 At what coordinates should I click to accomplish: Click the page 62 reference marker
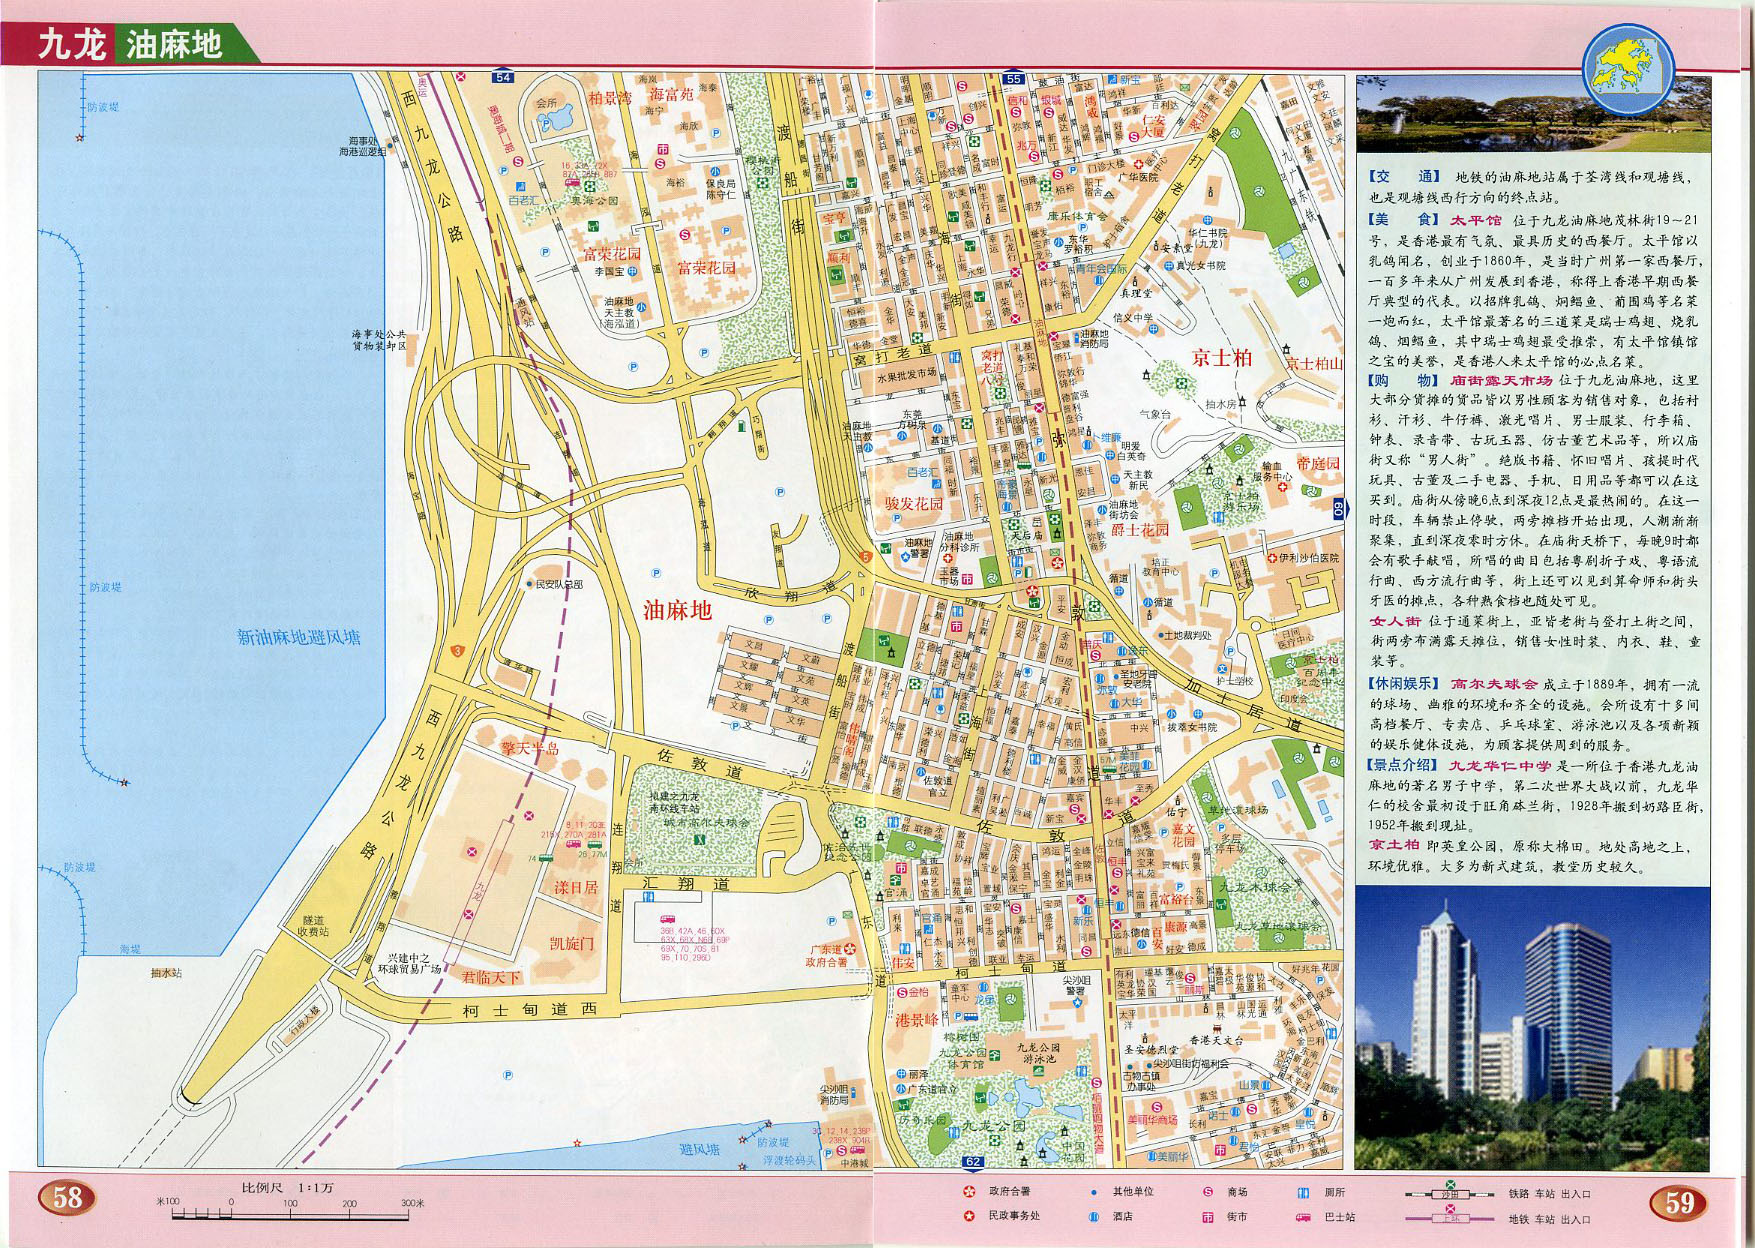coord(972,1162)
